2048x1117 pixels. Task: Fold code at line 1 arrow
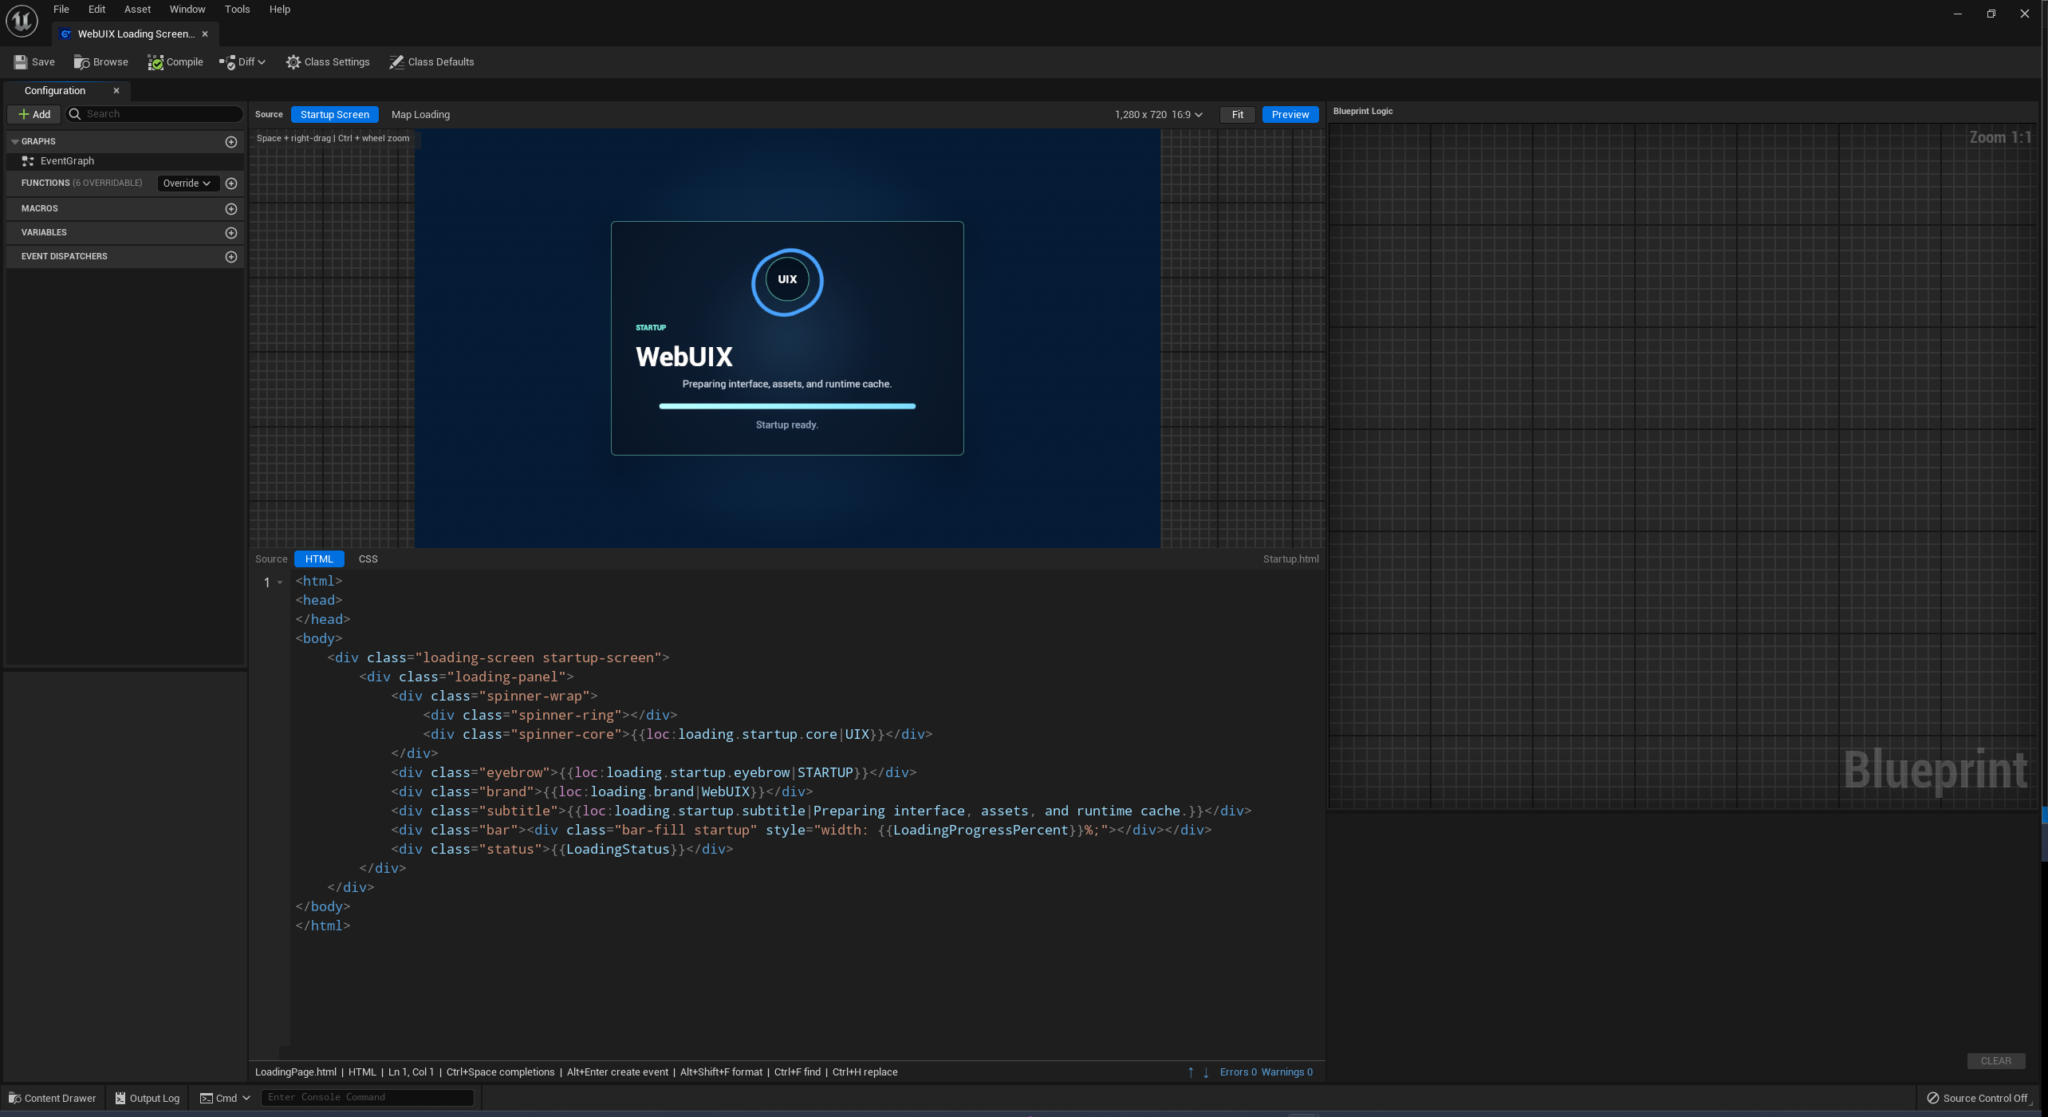[280, 582]
